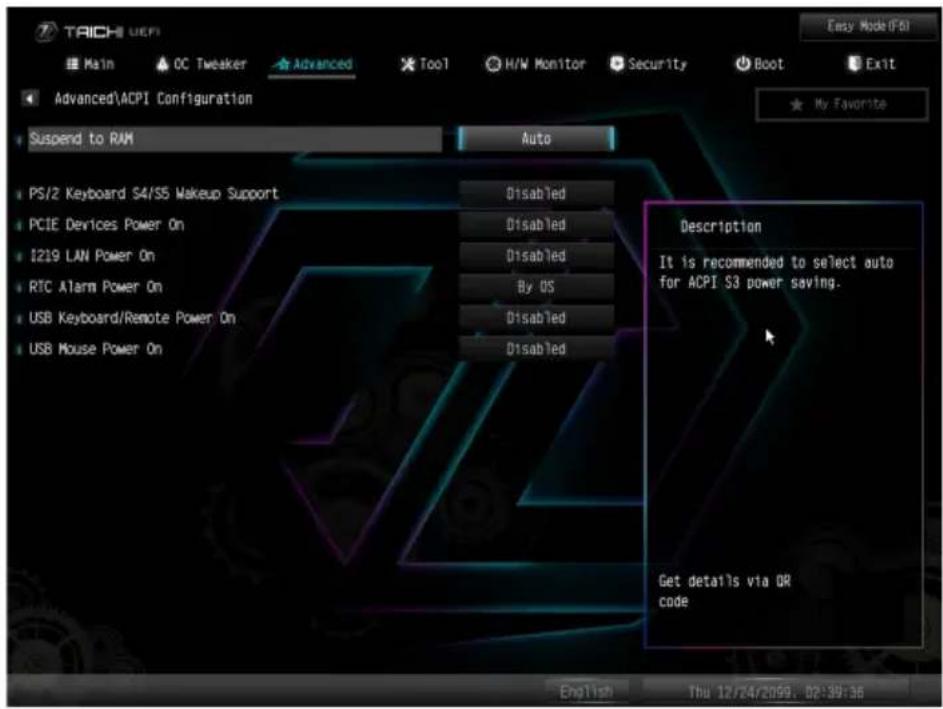Go to H/W Monitor tab
The image size is (943, 709).
[535, 64]
